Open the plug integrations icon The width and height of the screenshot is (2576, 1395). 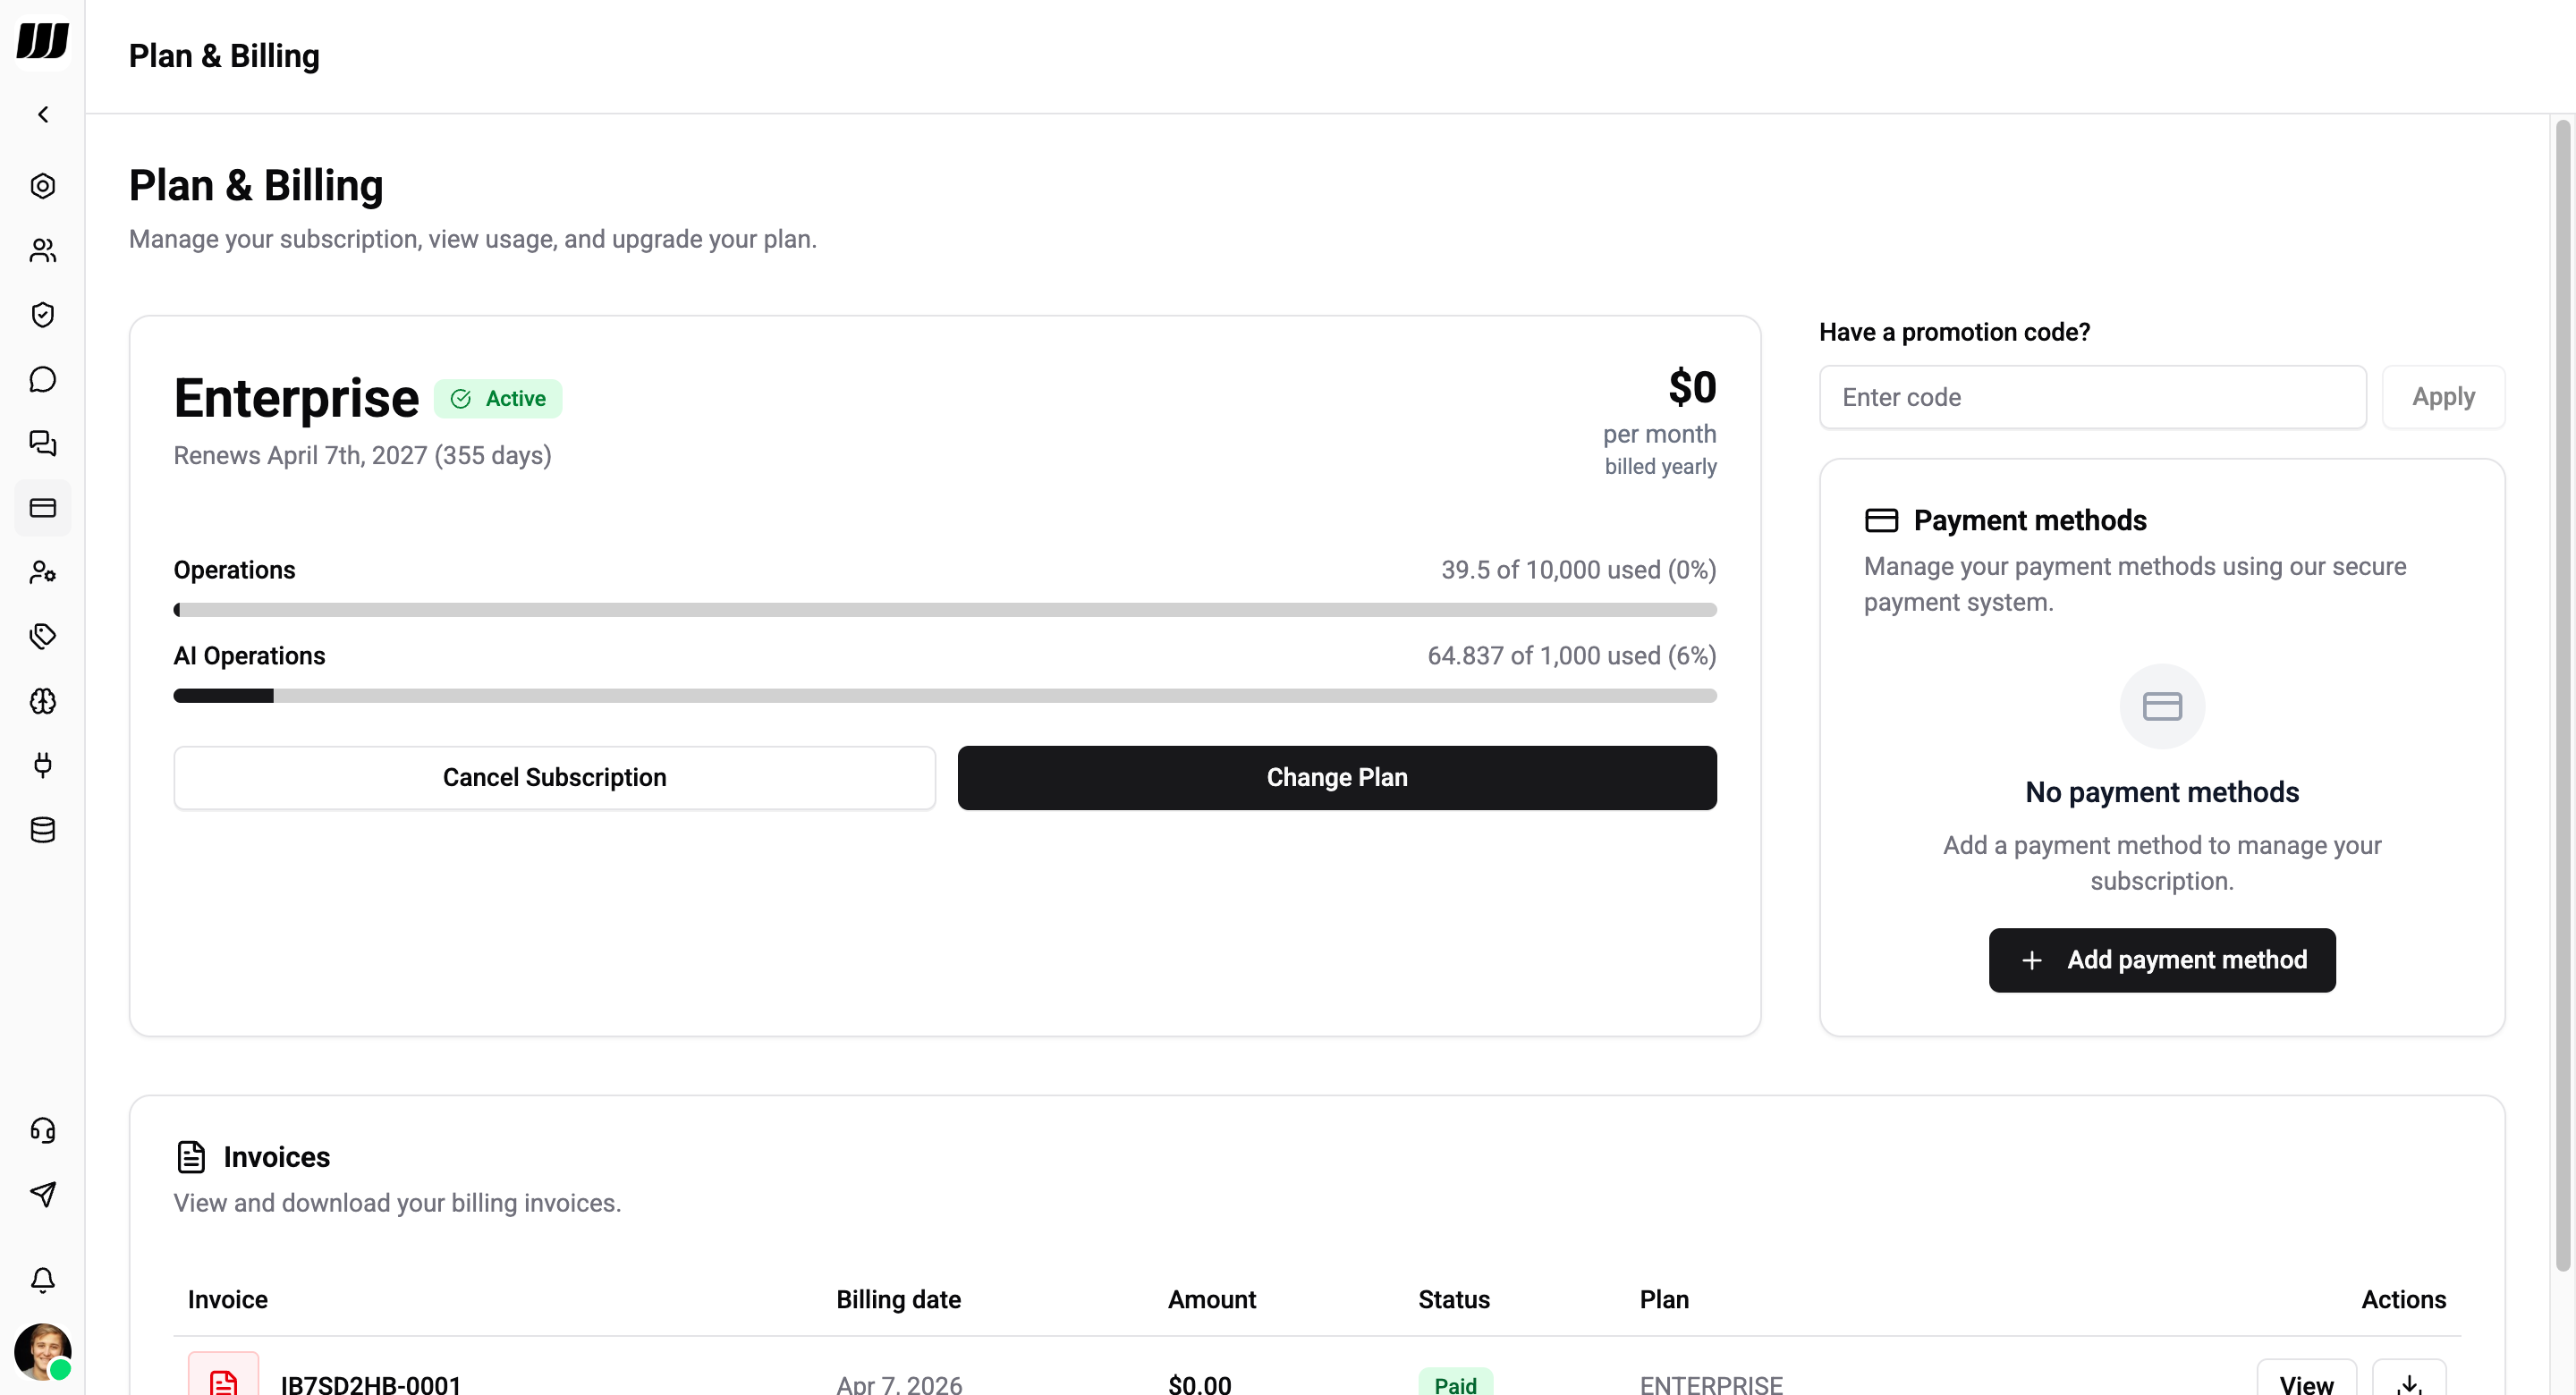pos(43,765)
